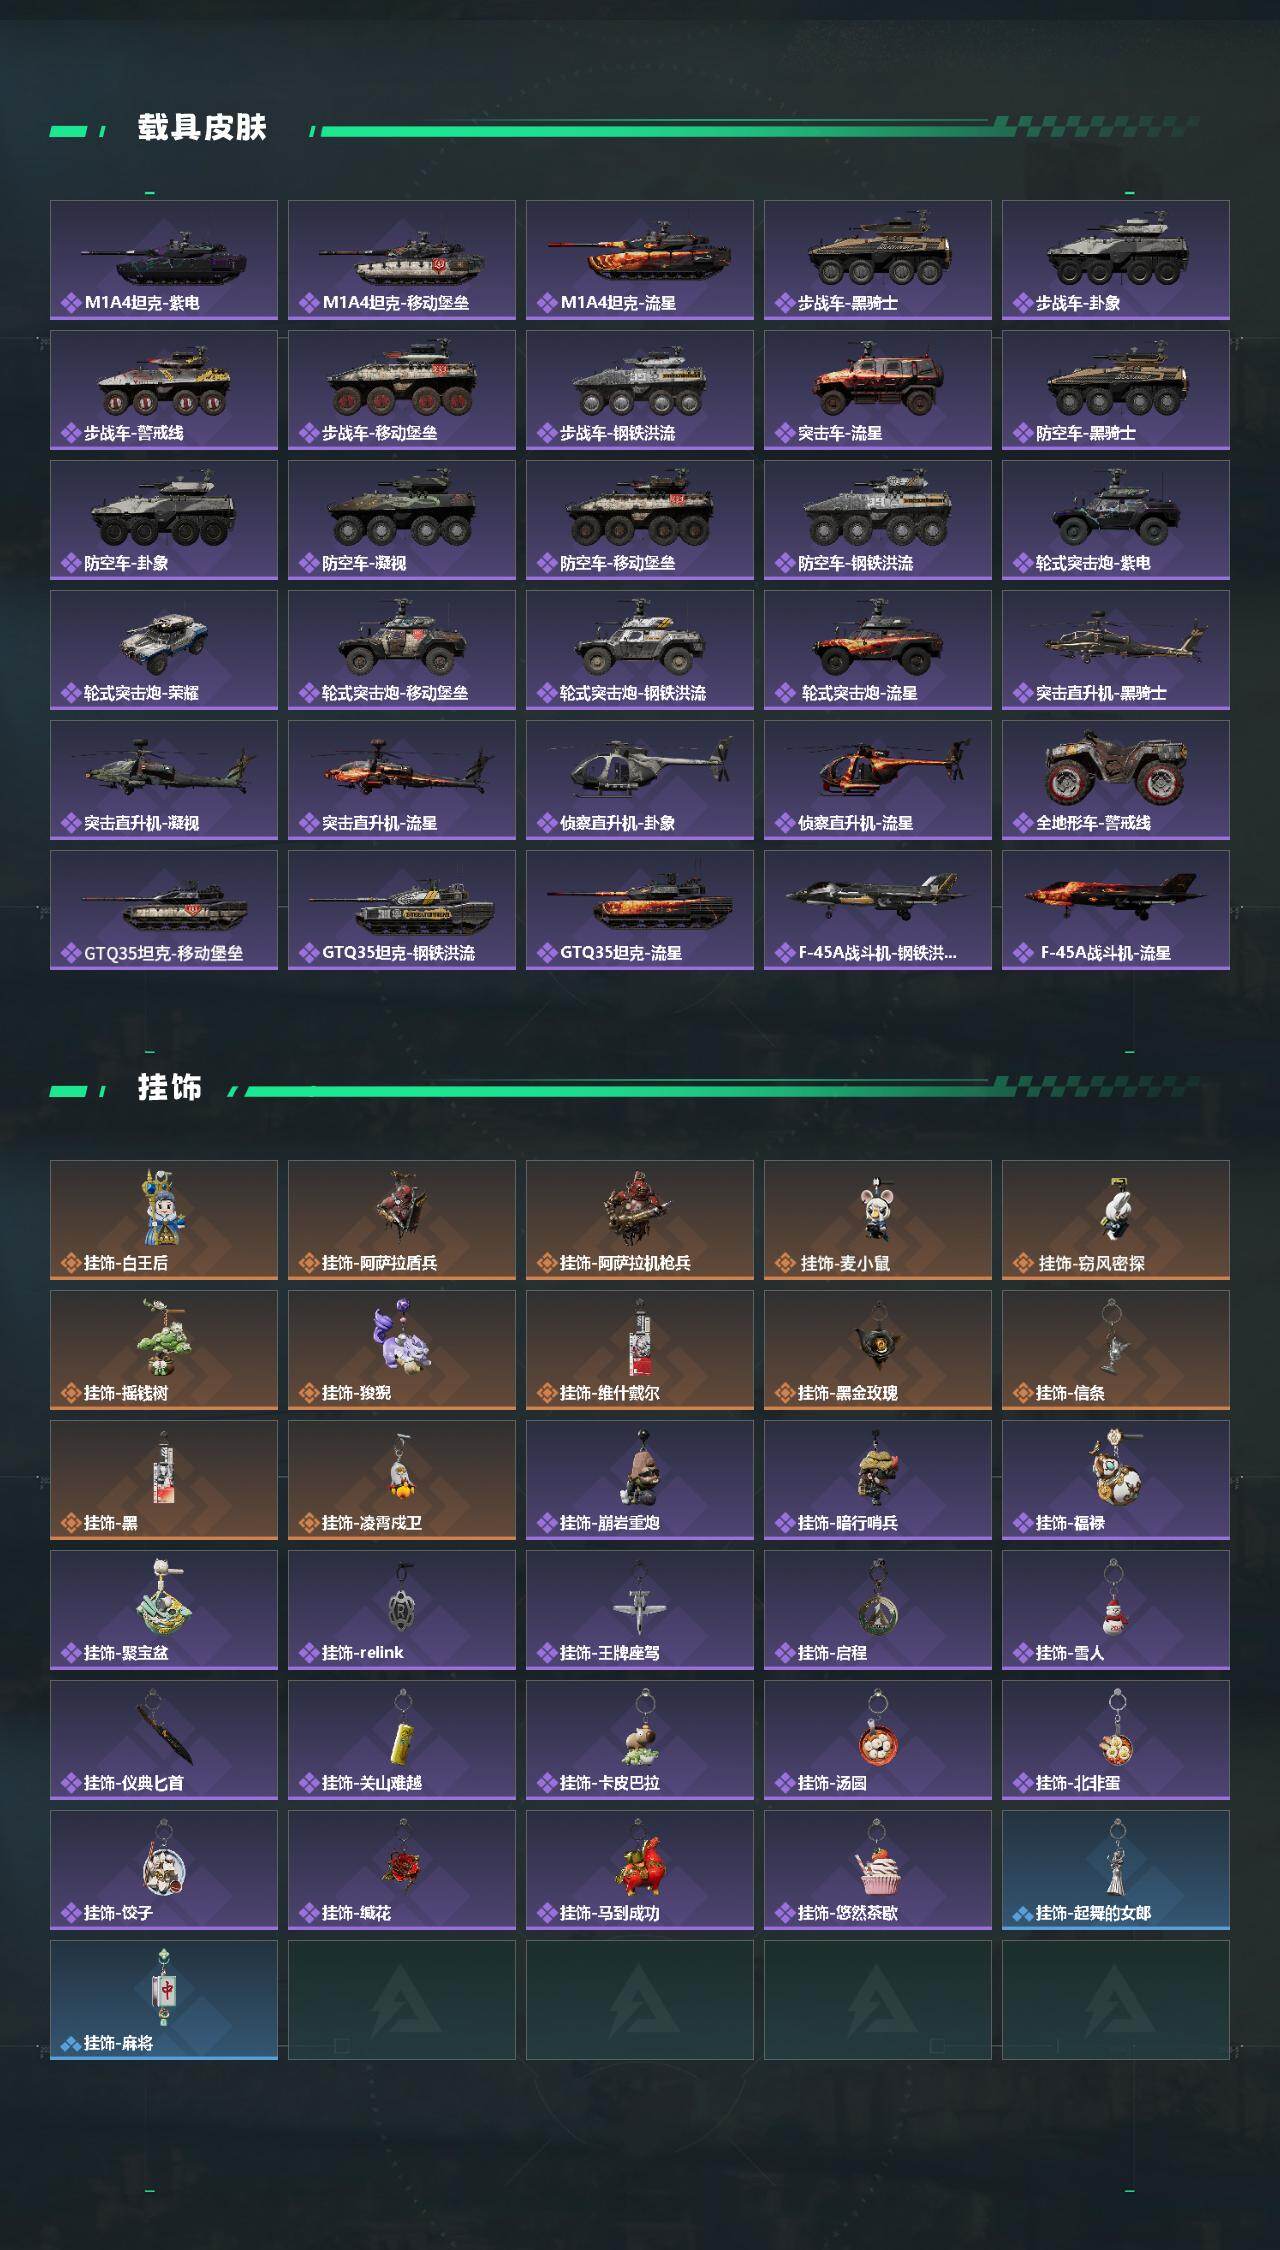Viewport: 1280px width, 2250px height.
Task: Open the 挂饰-摇钱树 money tree charm
Action: pyautogui.click(x=164, y=1350)
